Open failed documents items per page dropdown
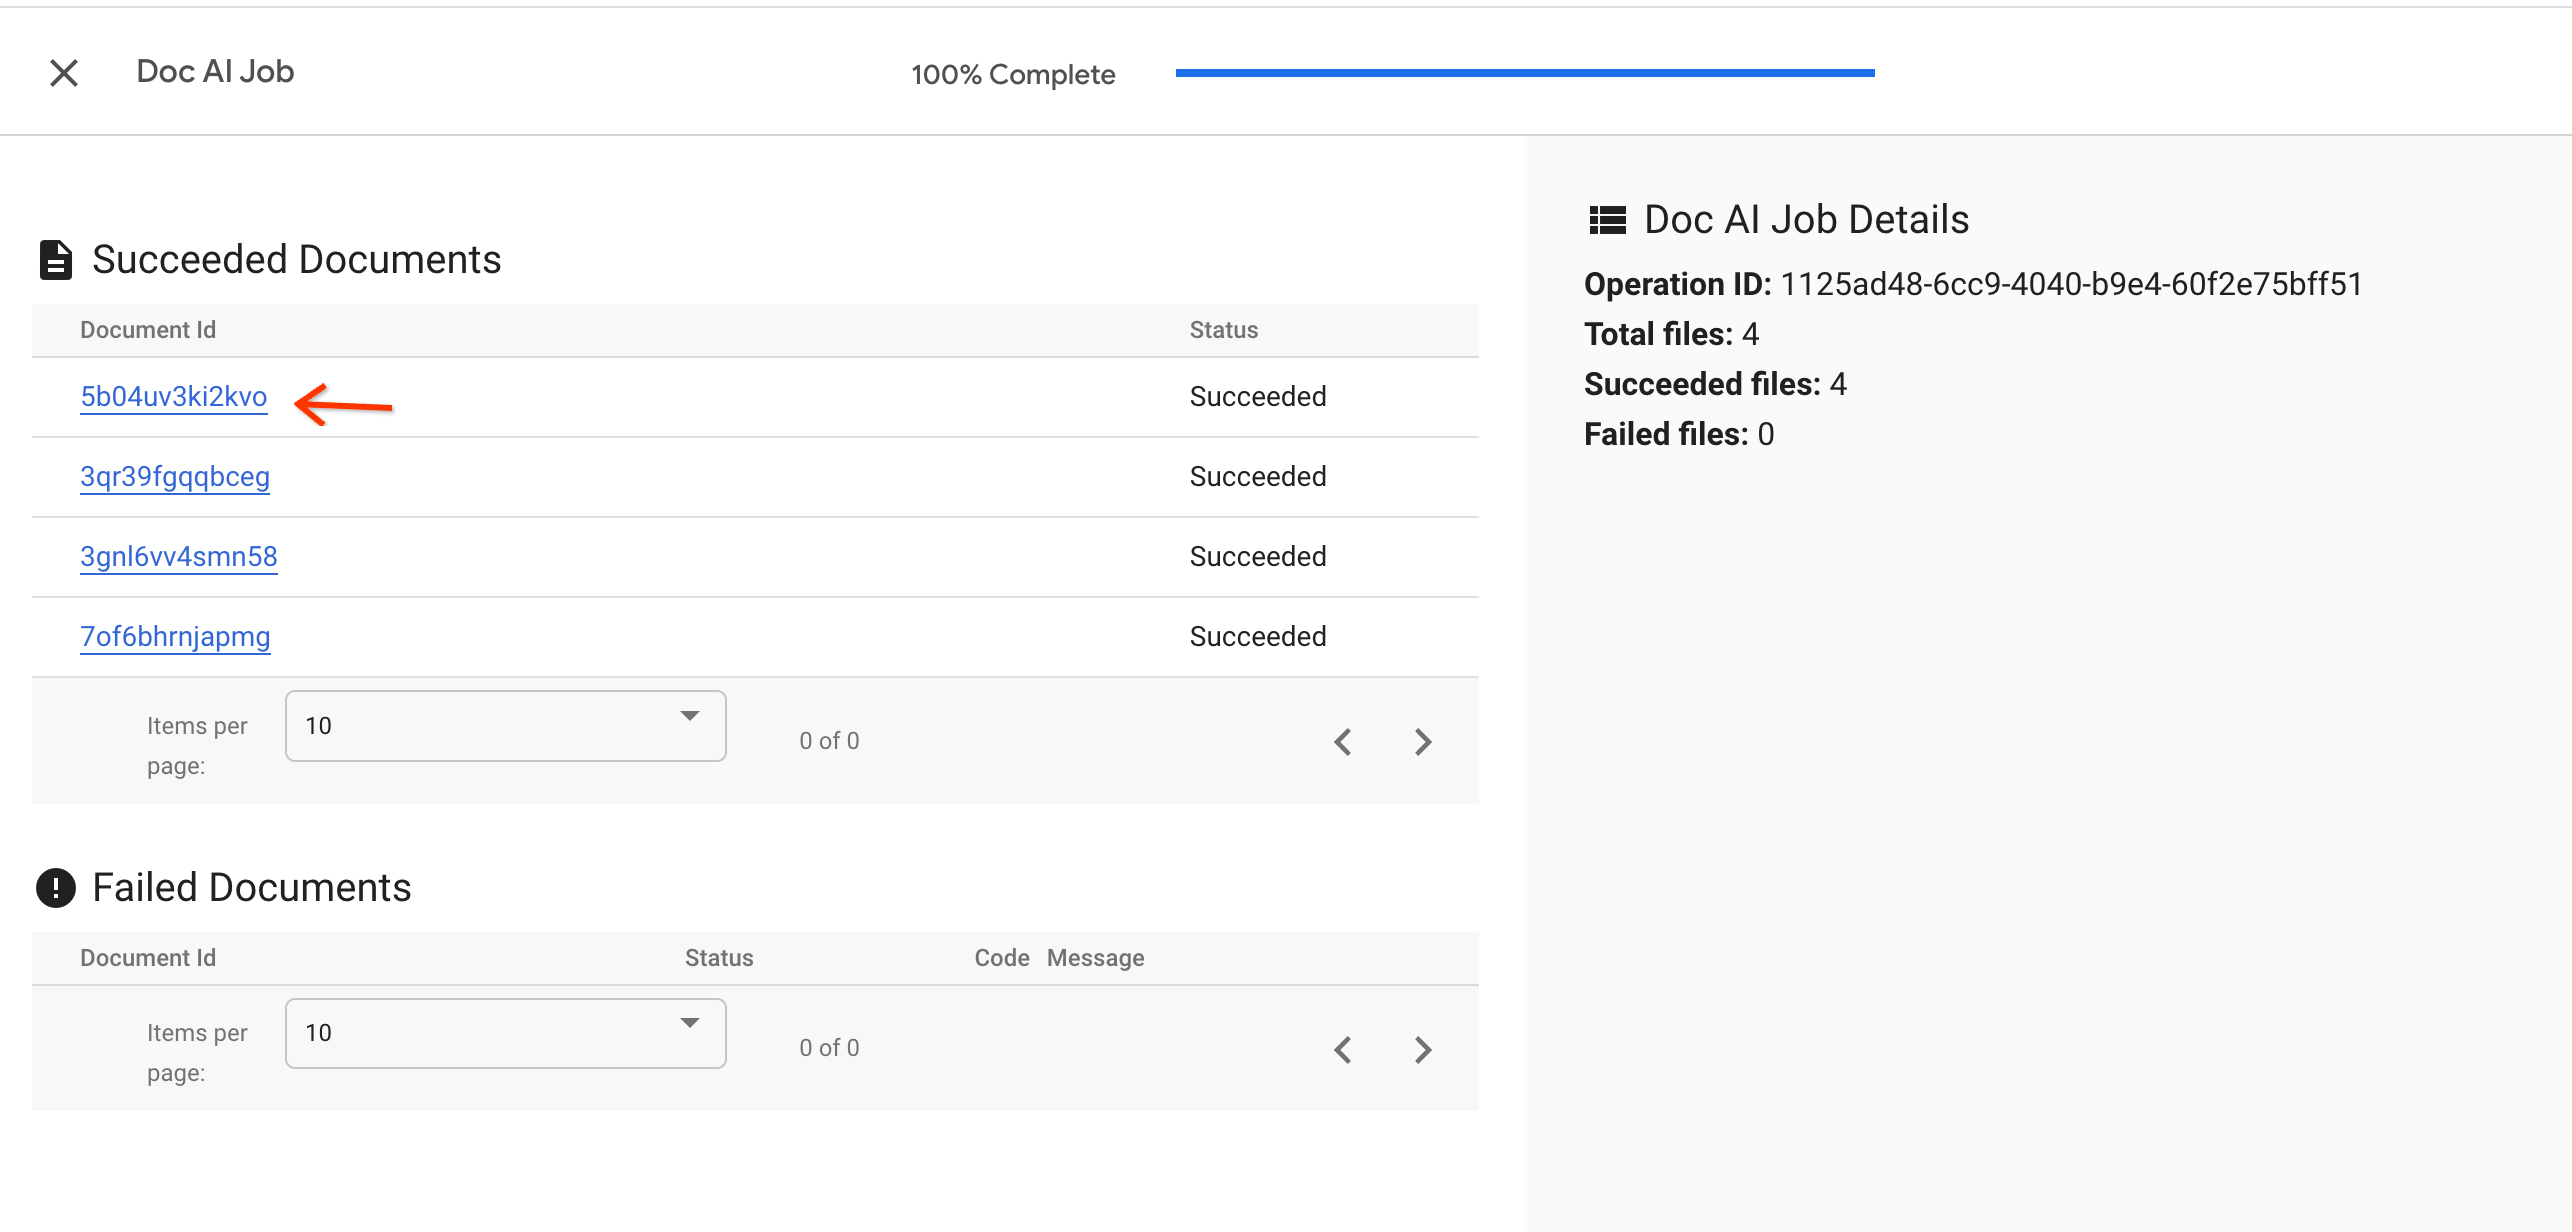The width and height of the screenshot is (2572, 1232). pos(505,1033)
